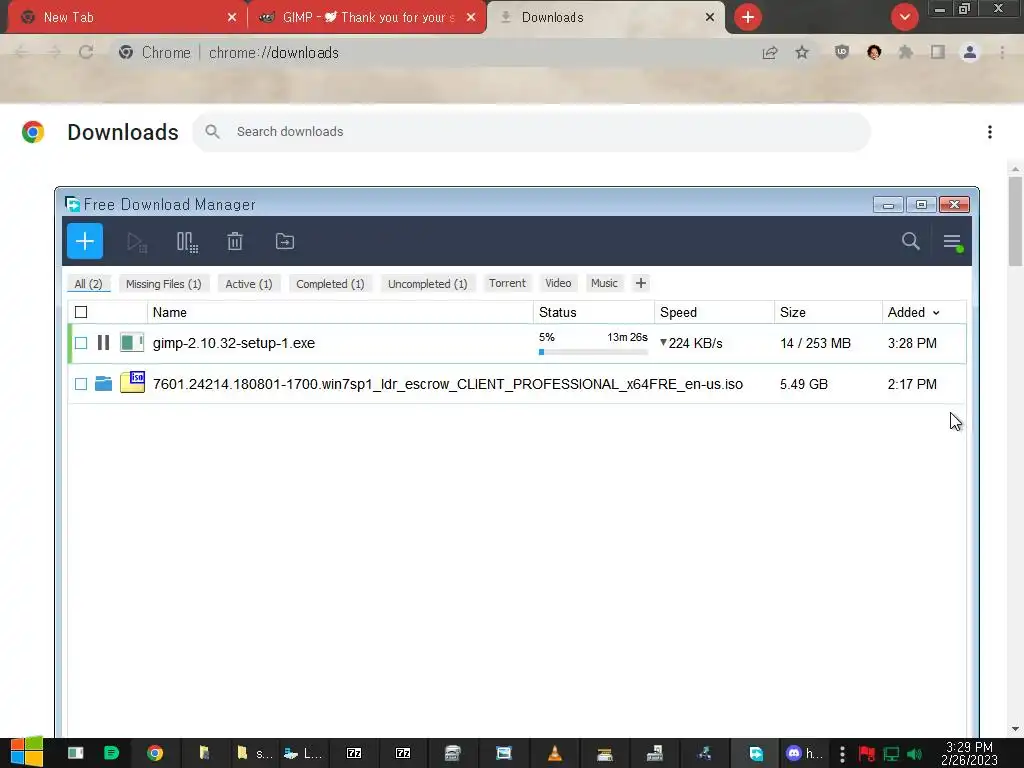Open the Extensions puzzle icon
The image size is (1024, 768).
[906, 52]
